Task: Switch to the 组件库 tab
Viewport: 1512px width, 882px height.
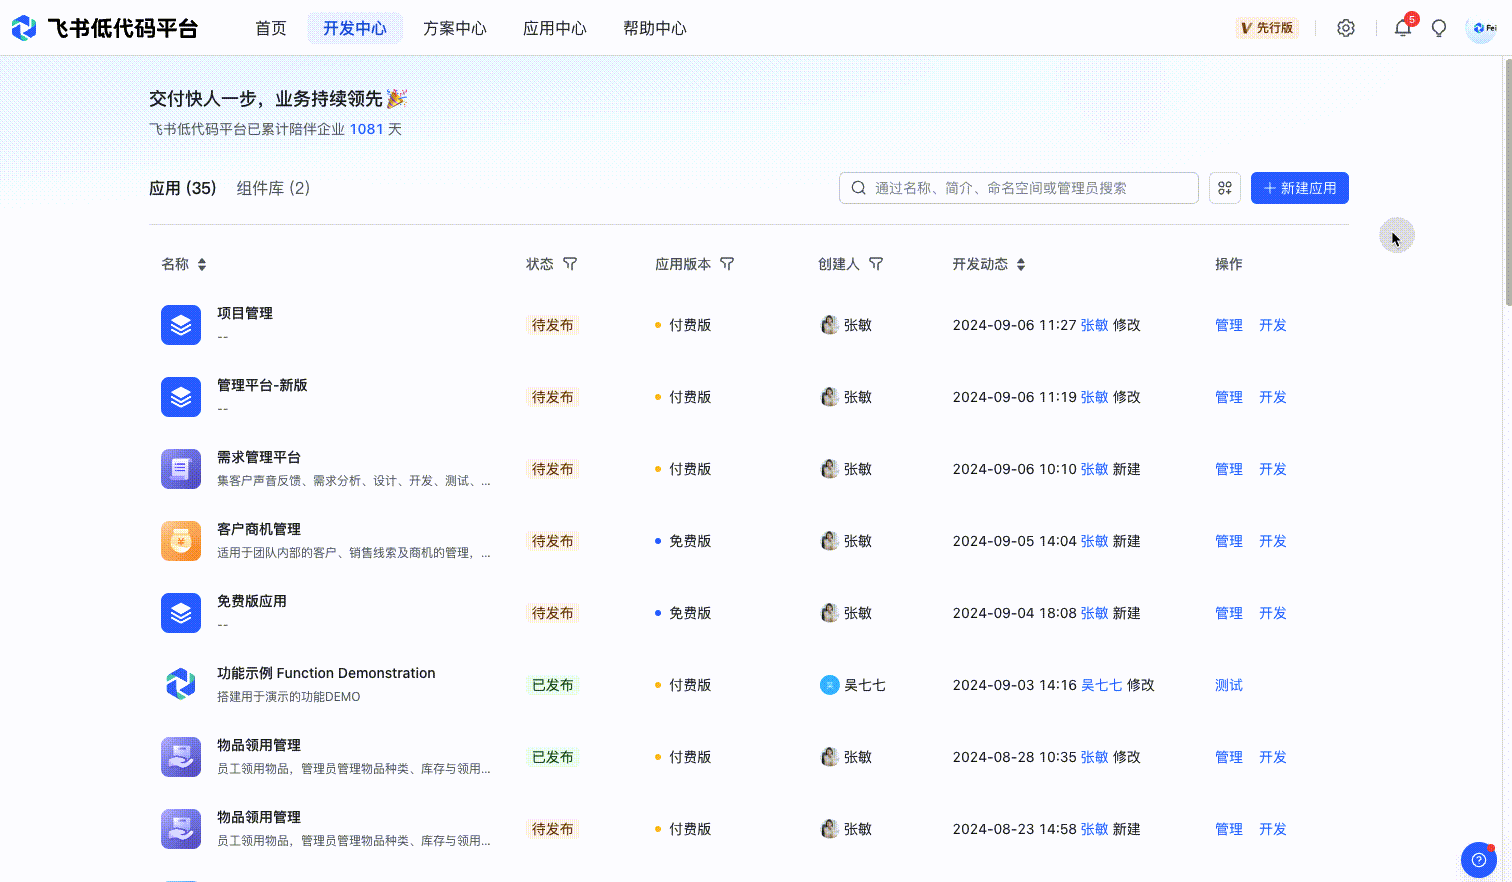Action: point(273,188)
